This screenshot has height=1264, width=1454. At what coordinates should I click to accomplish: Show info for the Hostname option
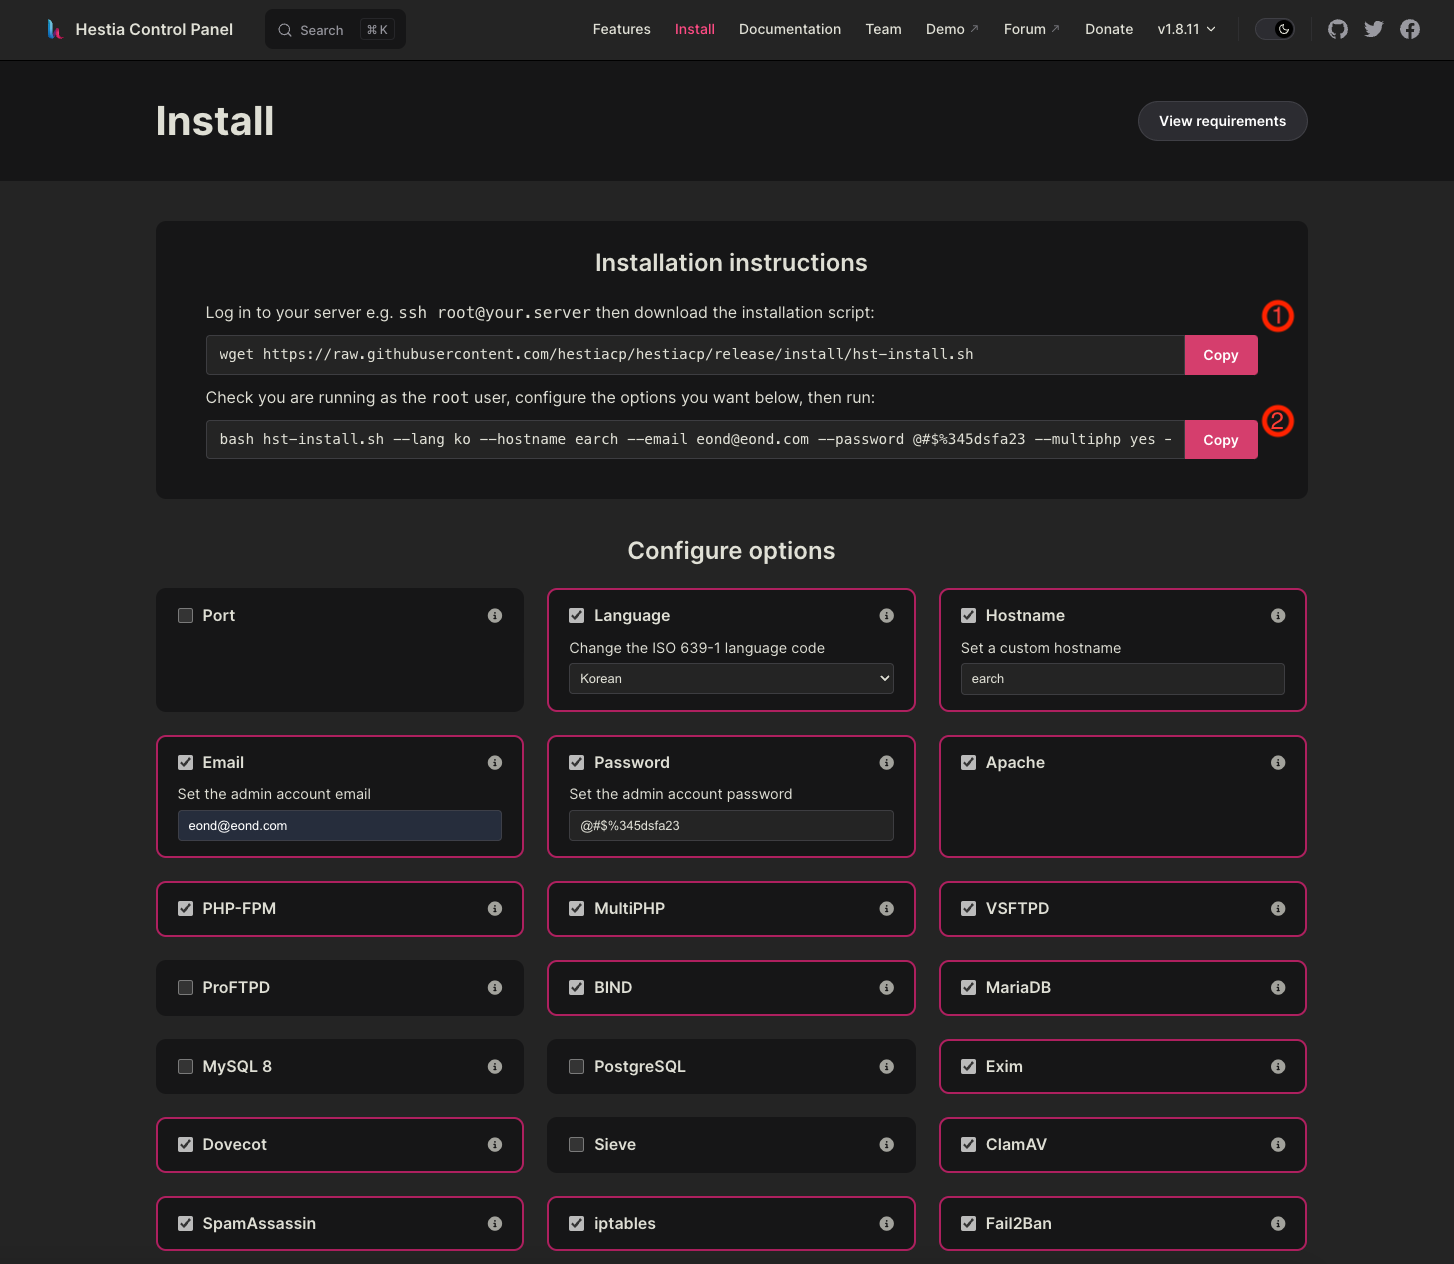click(1278, 615)
